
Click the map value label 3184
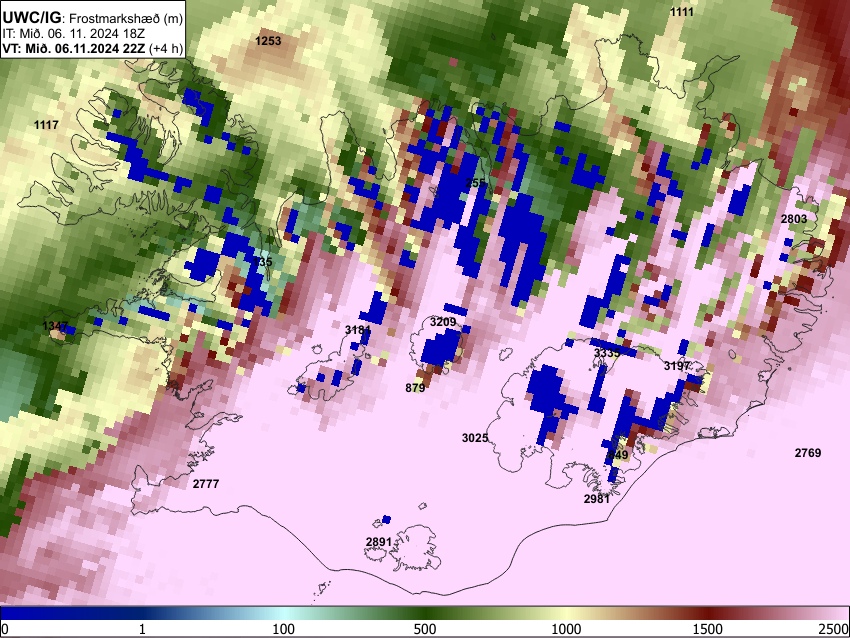point(358,330)
